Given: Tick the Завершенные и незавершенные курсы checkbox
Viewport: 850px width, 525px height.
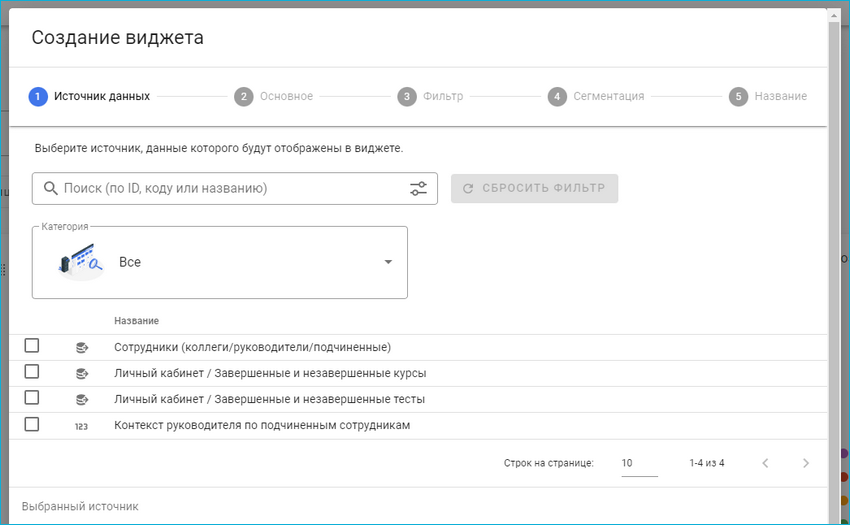Looking at the screenshot, I should 32,372.
